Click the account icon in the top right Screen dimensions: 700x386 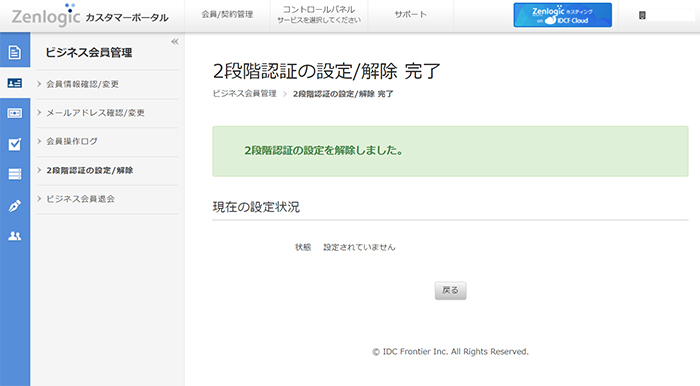point(642,16)
